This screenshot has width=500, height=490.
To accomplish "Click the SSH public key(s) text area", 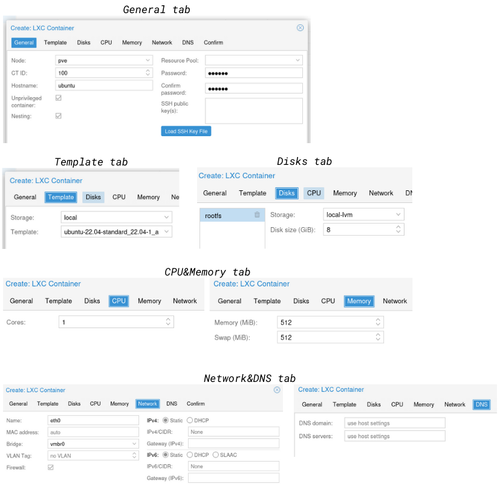I will click(254, 111).
